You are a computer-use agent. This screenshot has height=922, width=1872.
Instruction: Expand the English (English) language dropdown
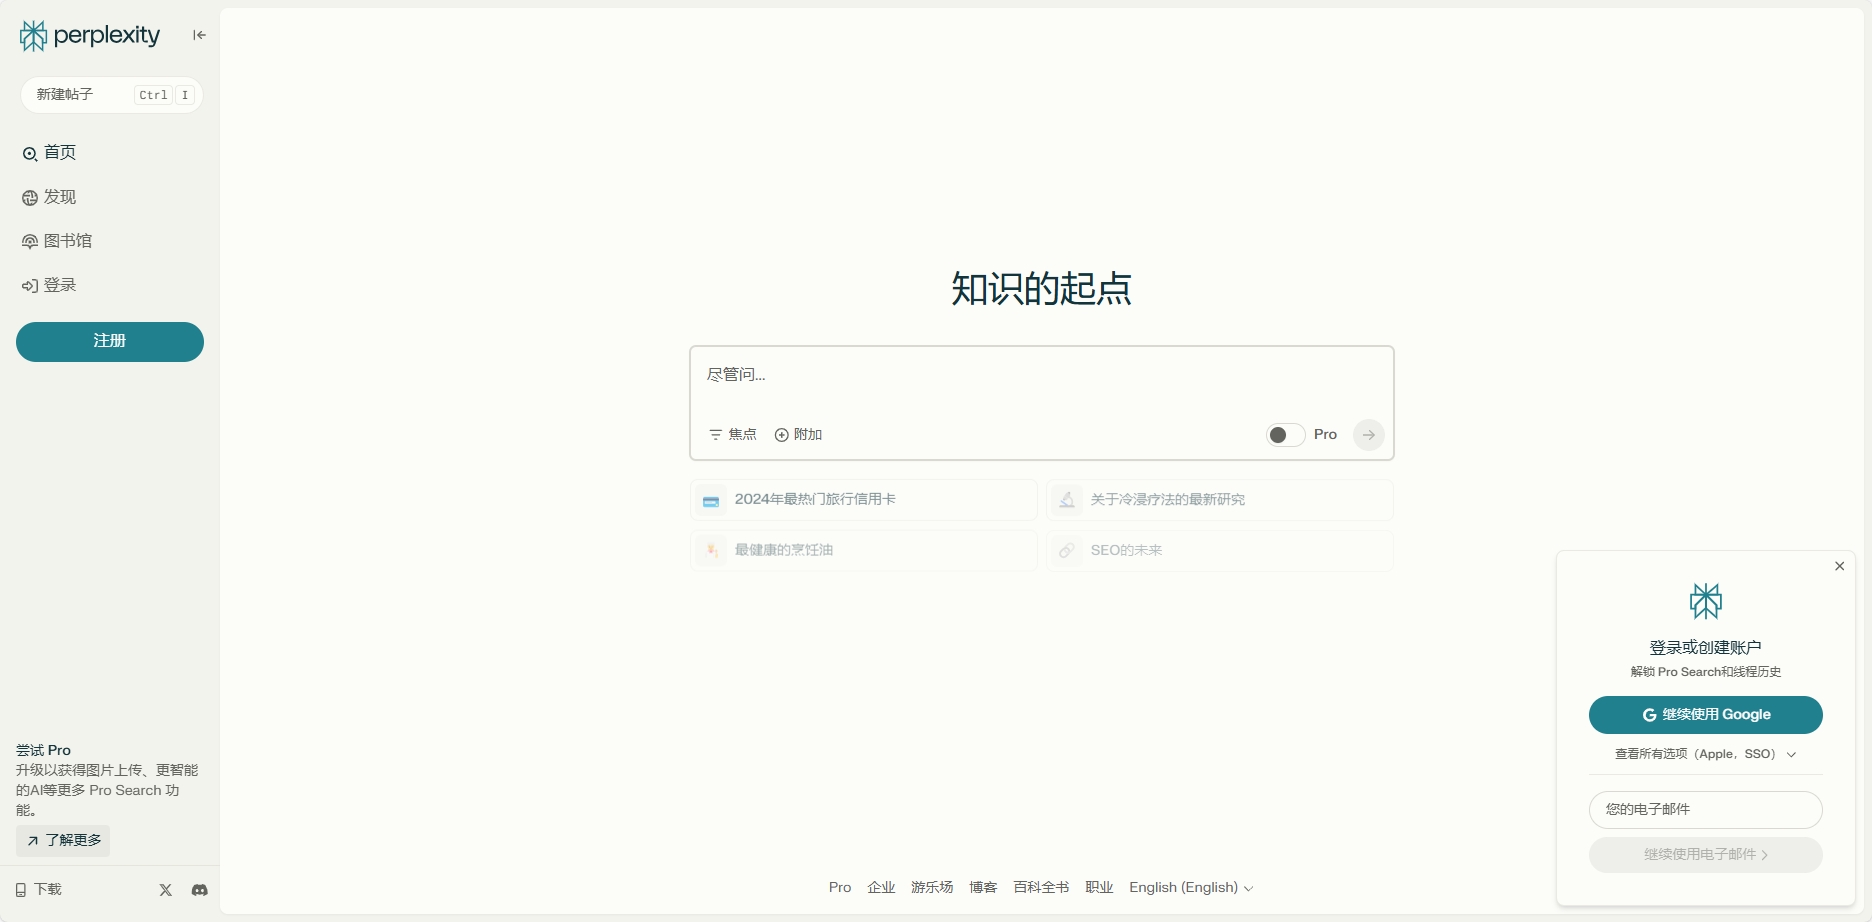point(1190,888)
